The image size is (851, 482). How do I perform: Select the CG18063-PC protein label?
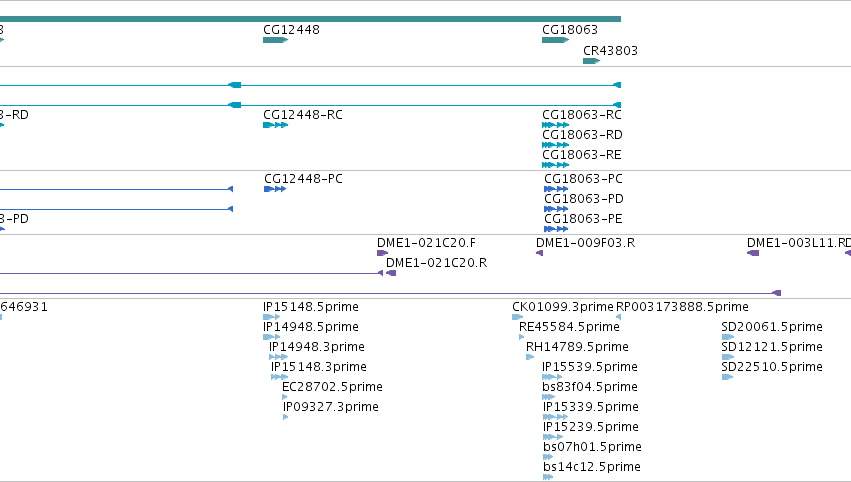pyautogui.click(x=583, y=179)
